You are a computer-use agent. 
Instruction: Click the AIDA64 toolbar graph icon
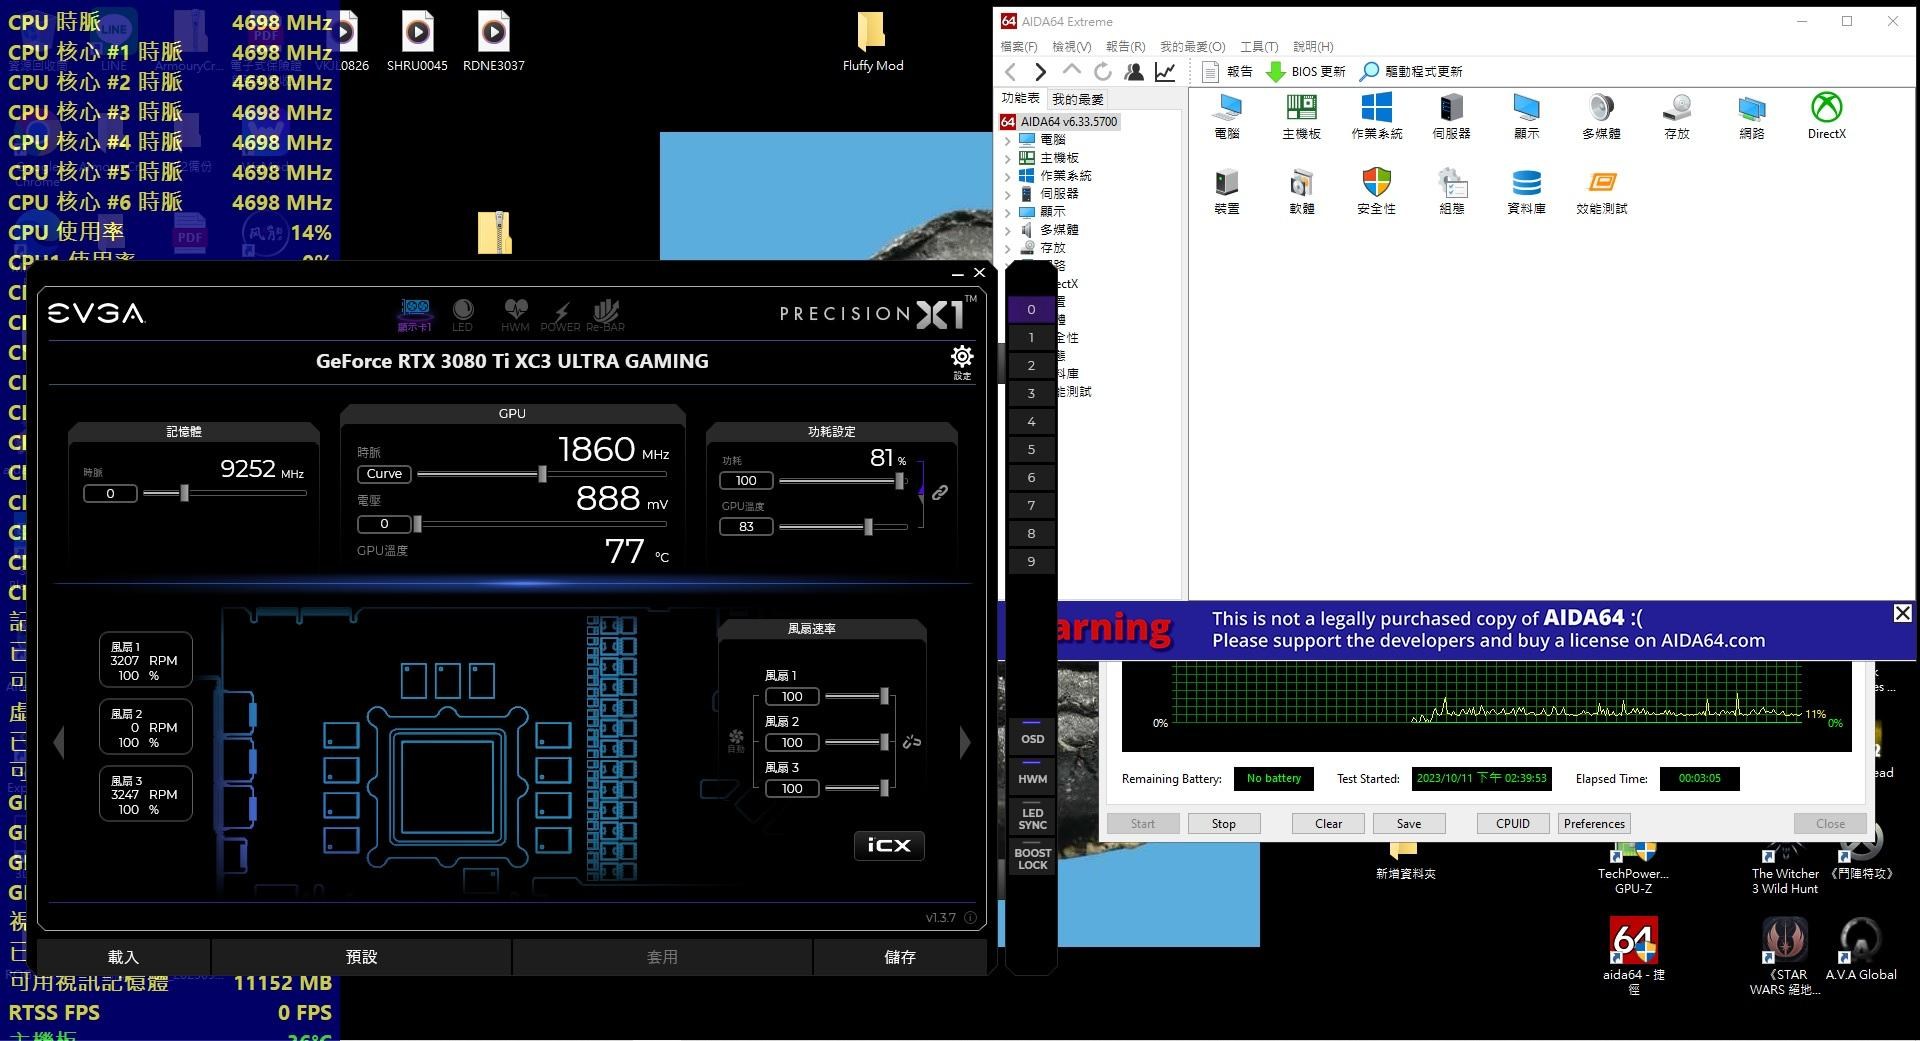point(1165,71)
